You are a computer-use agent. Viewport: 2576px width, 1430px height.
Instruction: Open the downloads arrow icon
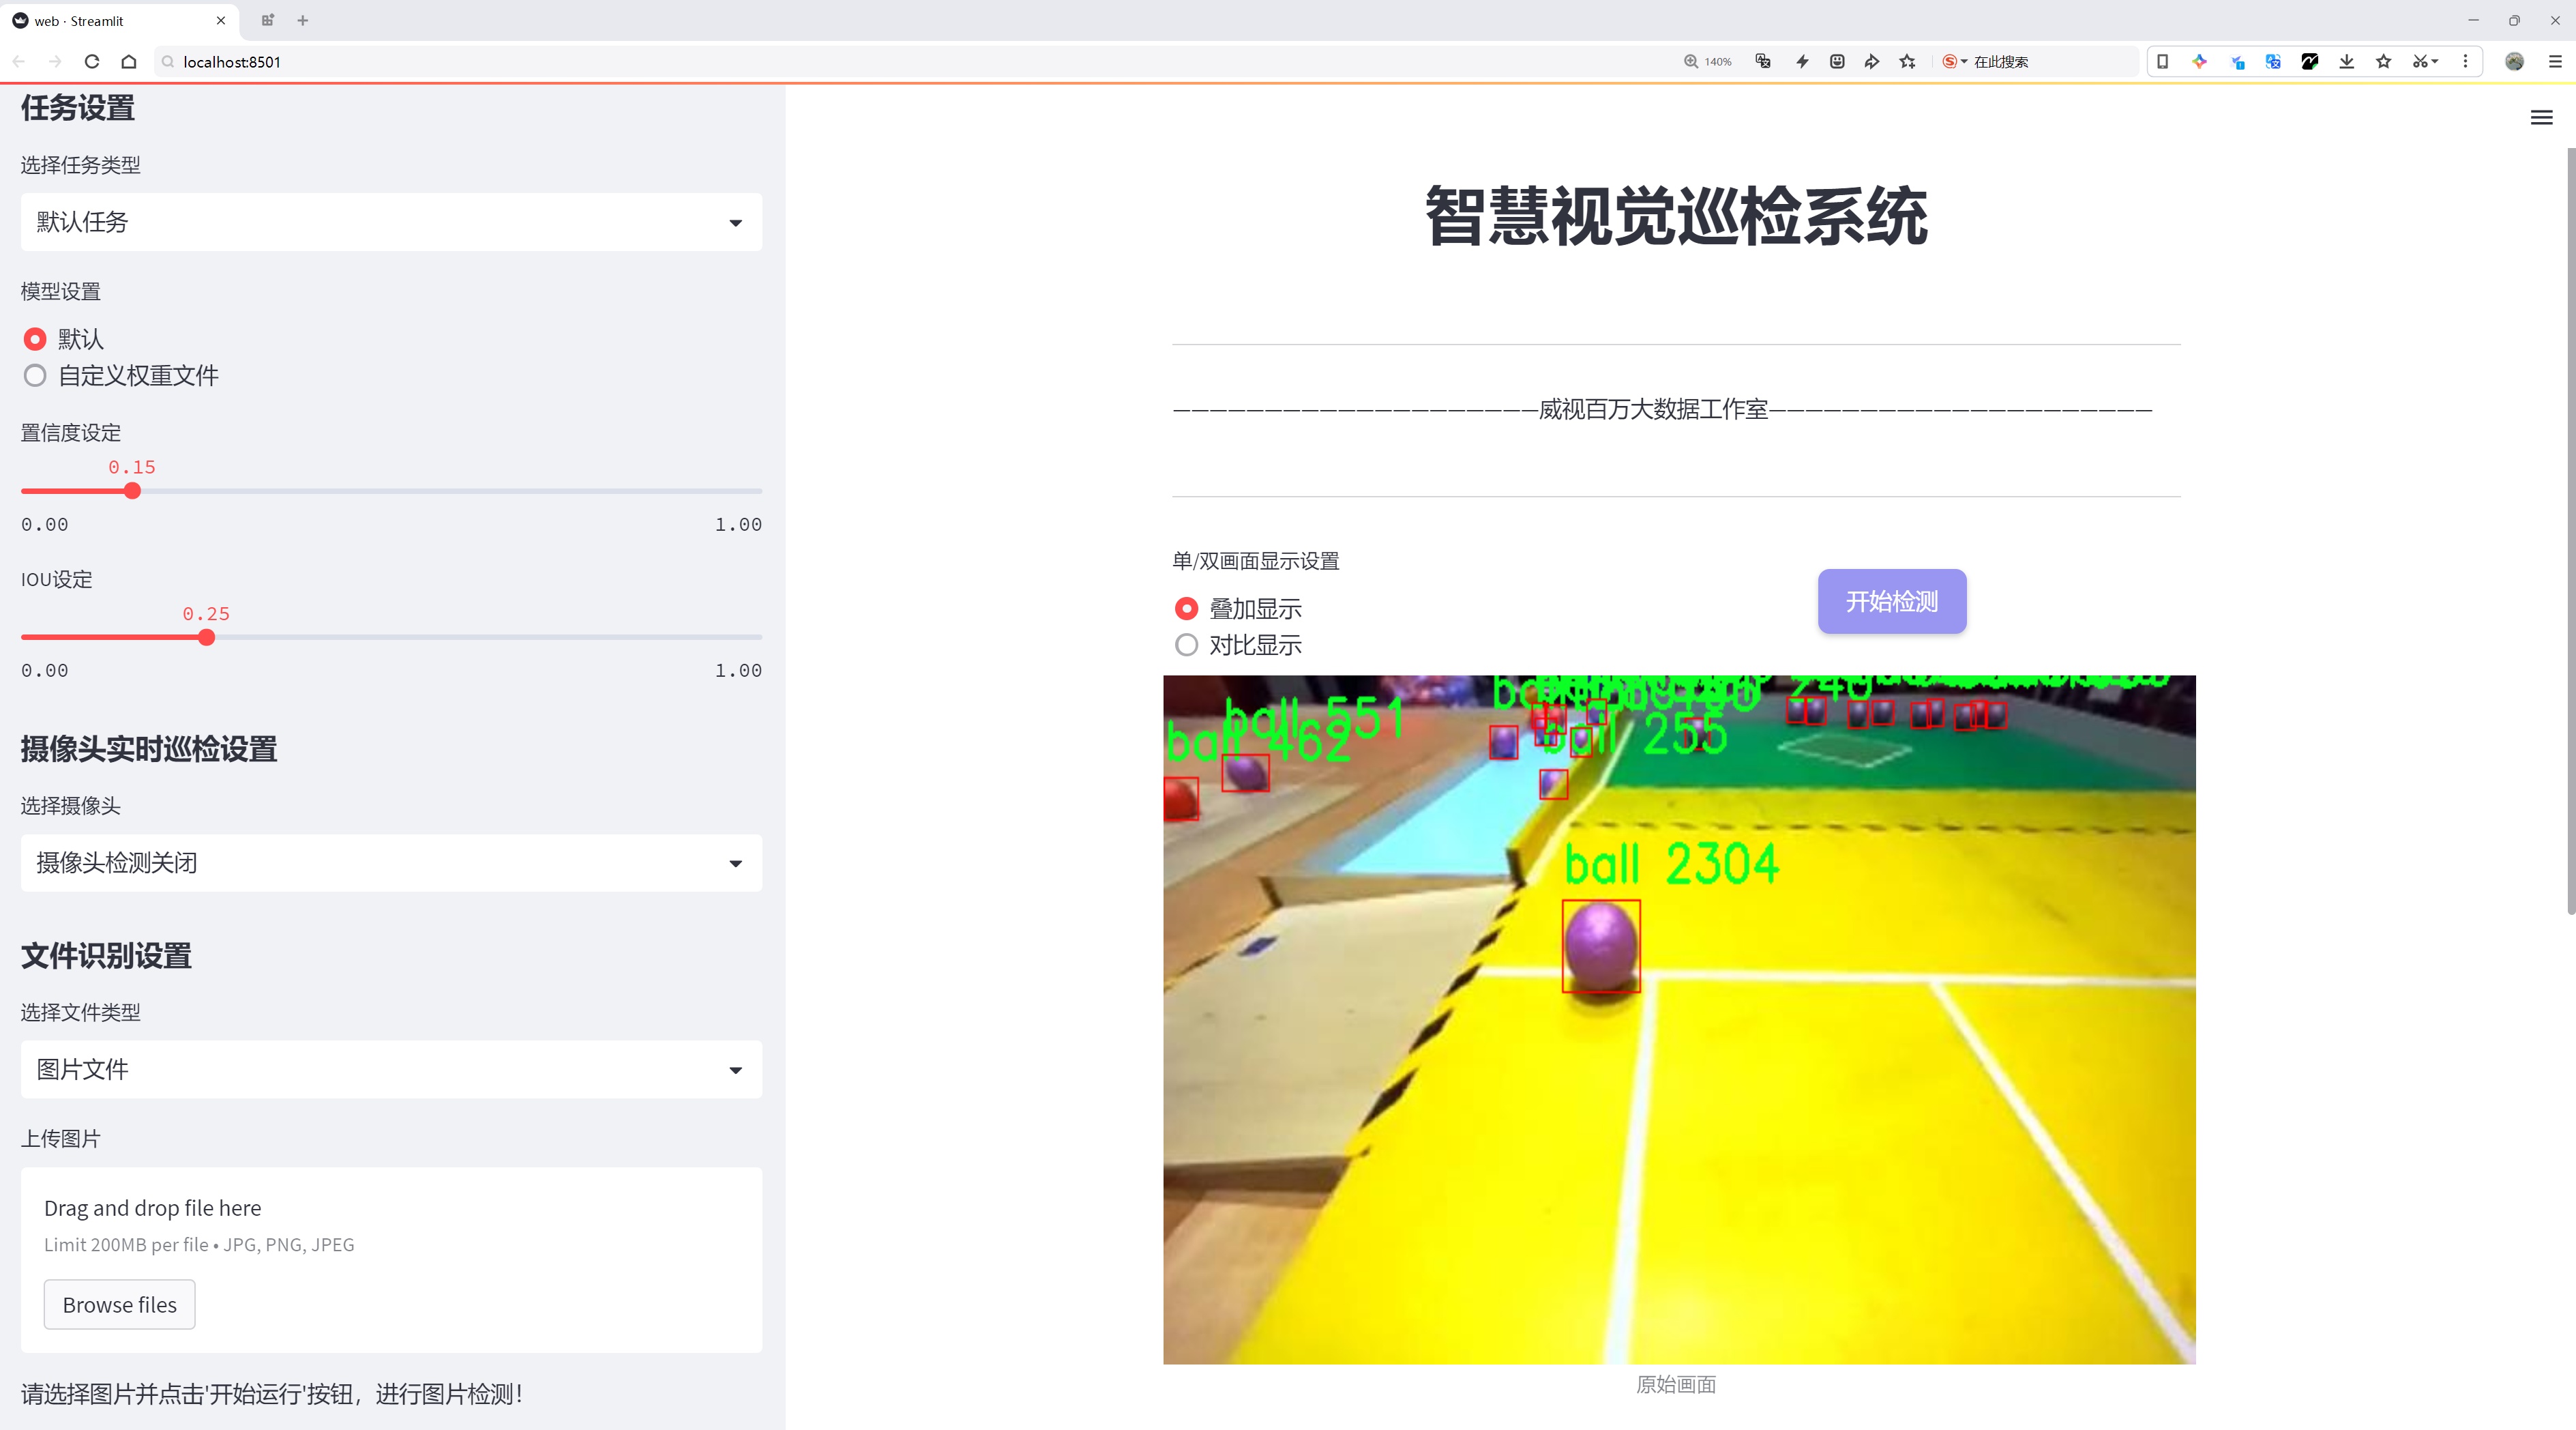point(2347,61)
